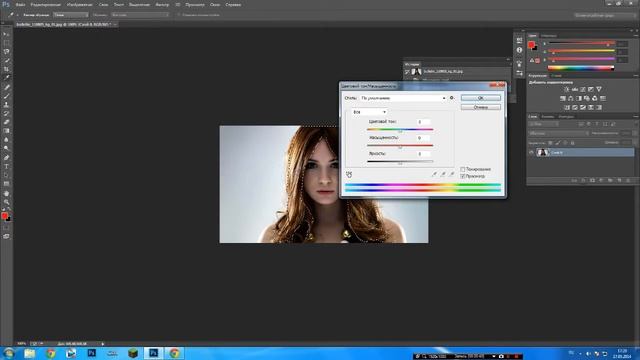The width and height of the screenshot is (640, 360).
Task: Toggle sample ring checkbox in options bar
Action: [179, 15]
